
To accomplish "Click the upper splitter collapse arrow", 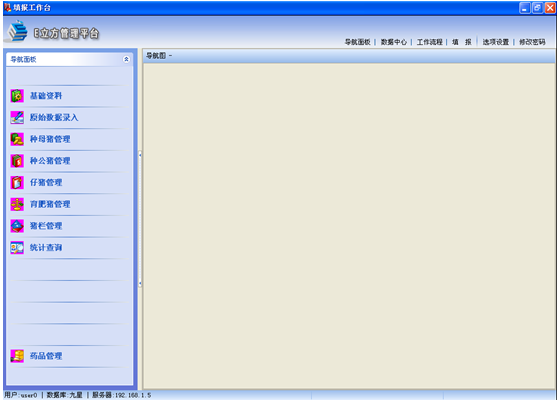I will (x=140, y=155).
